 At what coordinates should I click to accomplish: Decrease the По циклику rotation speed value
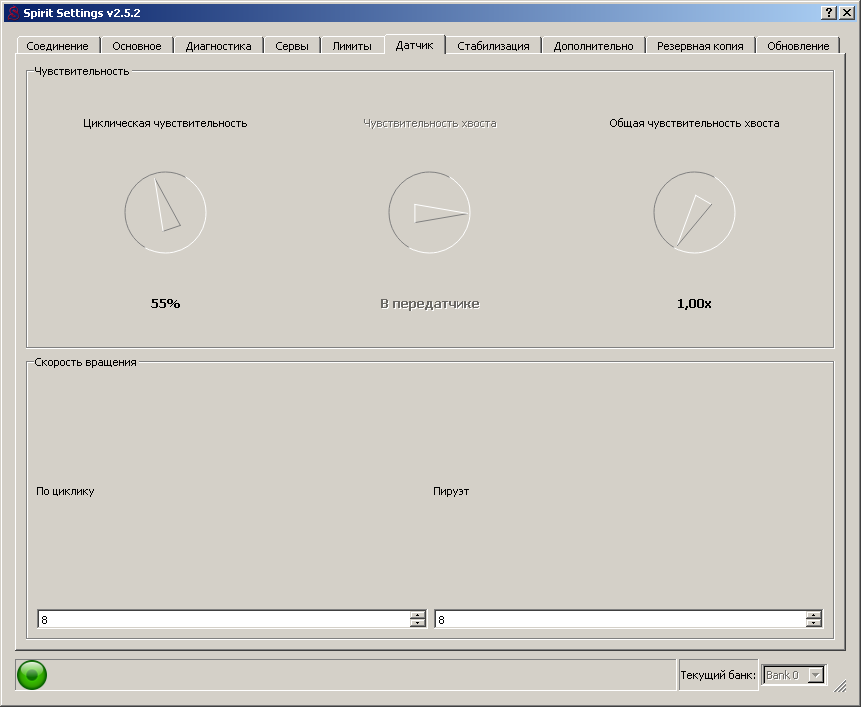(x=417, y=624)
